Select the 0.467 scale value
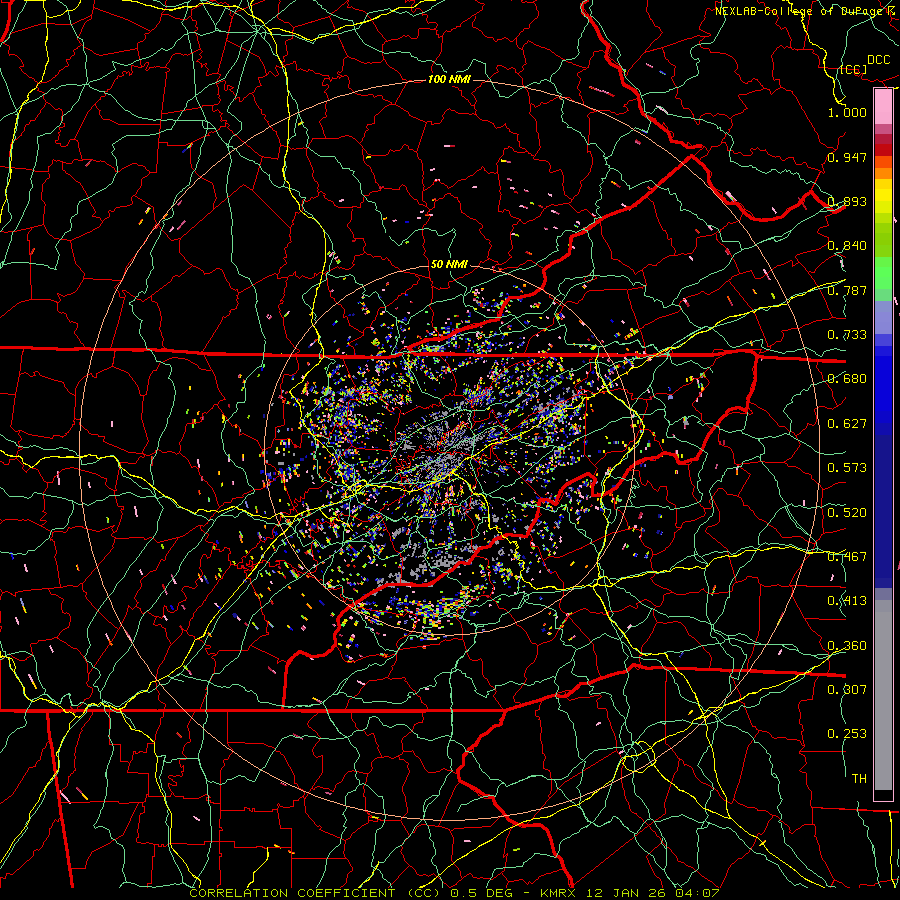This screenshot has height=900, width=900. [847, 557]
